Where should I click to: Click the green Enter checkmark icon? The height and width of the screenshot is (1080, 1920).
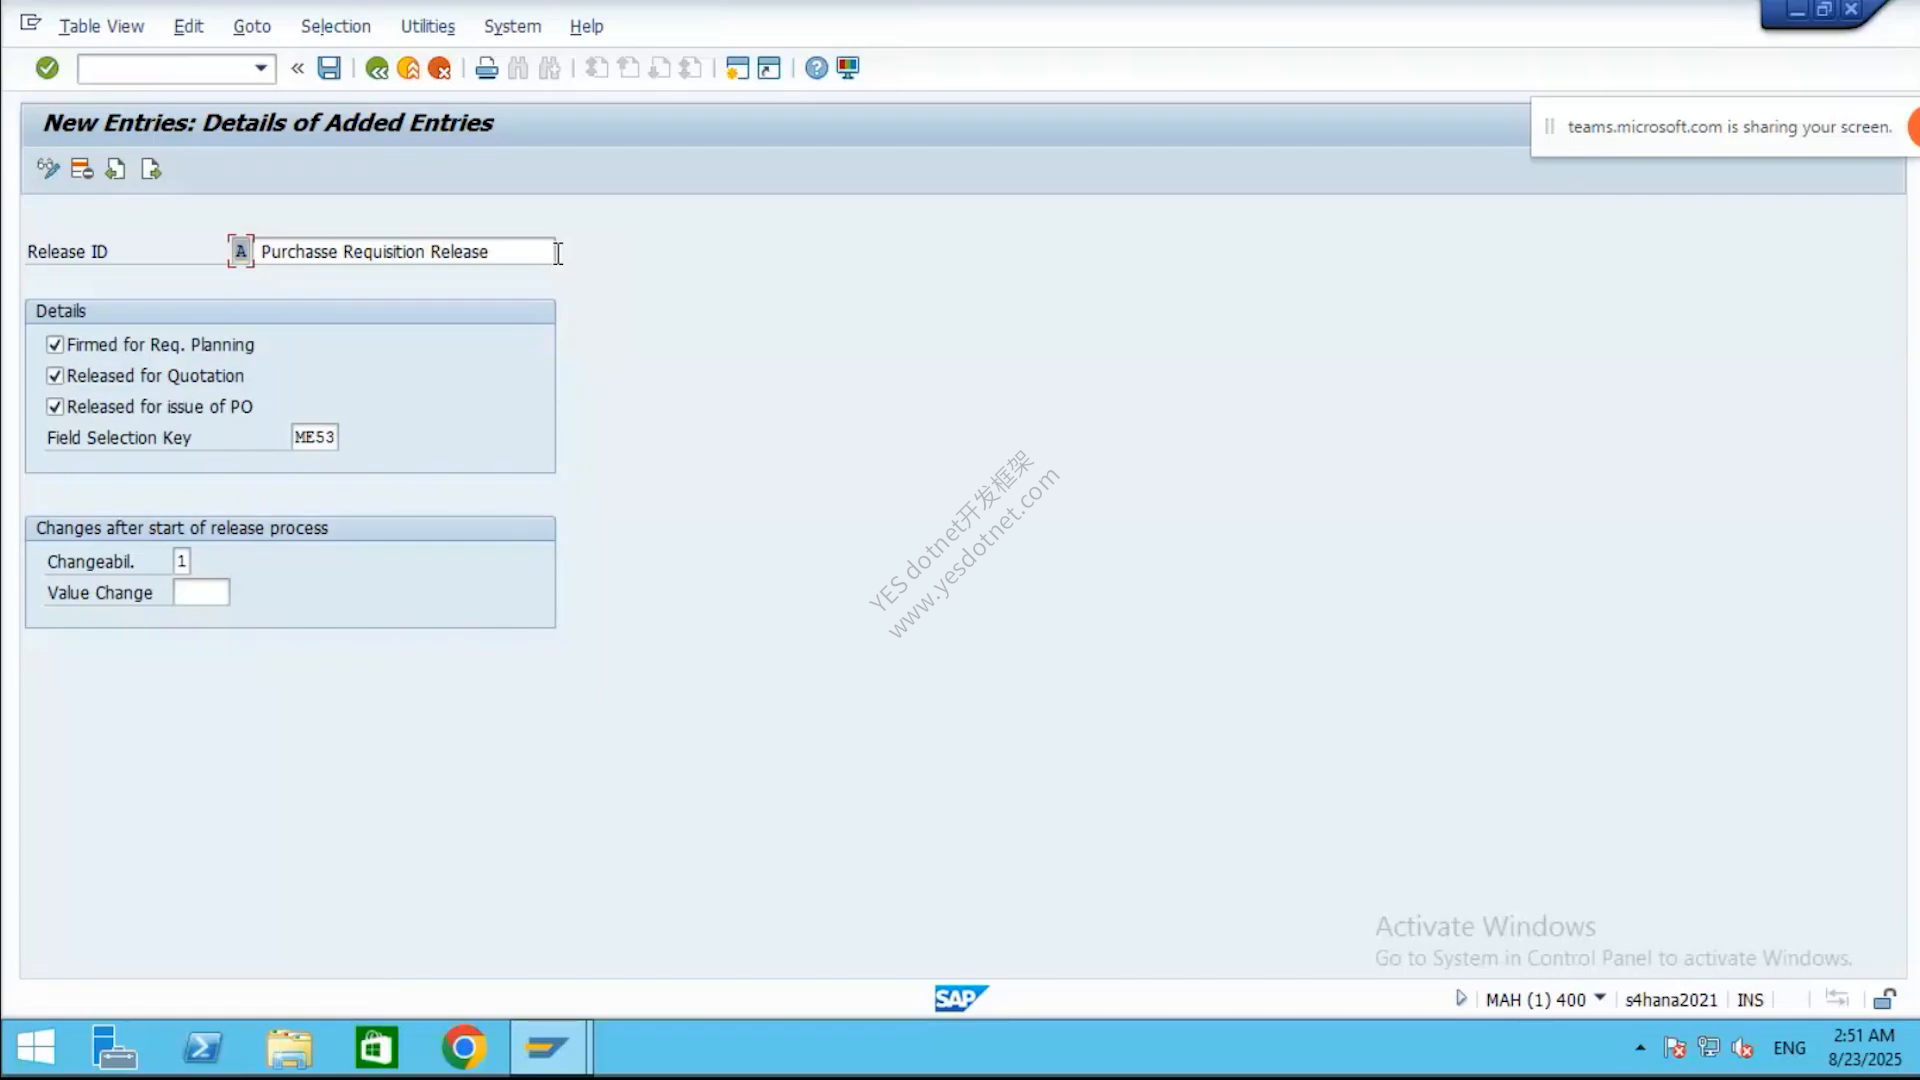pos(47,68)
